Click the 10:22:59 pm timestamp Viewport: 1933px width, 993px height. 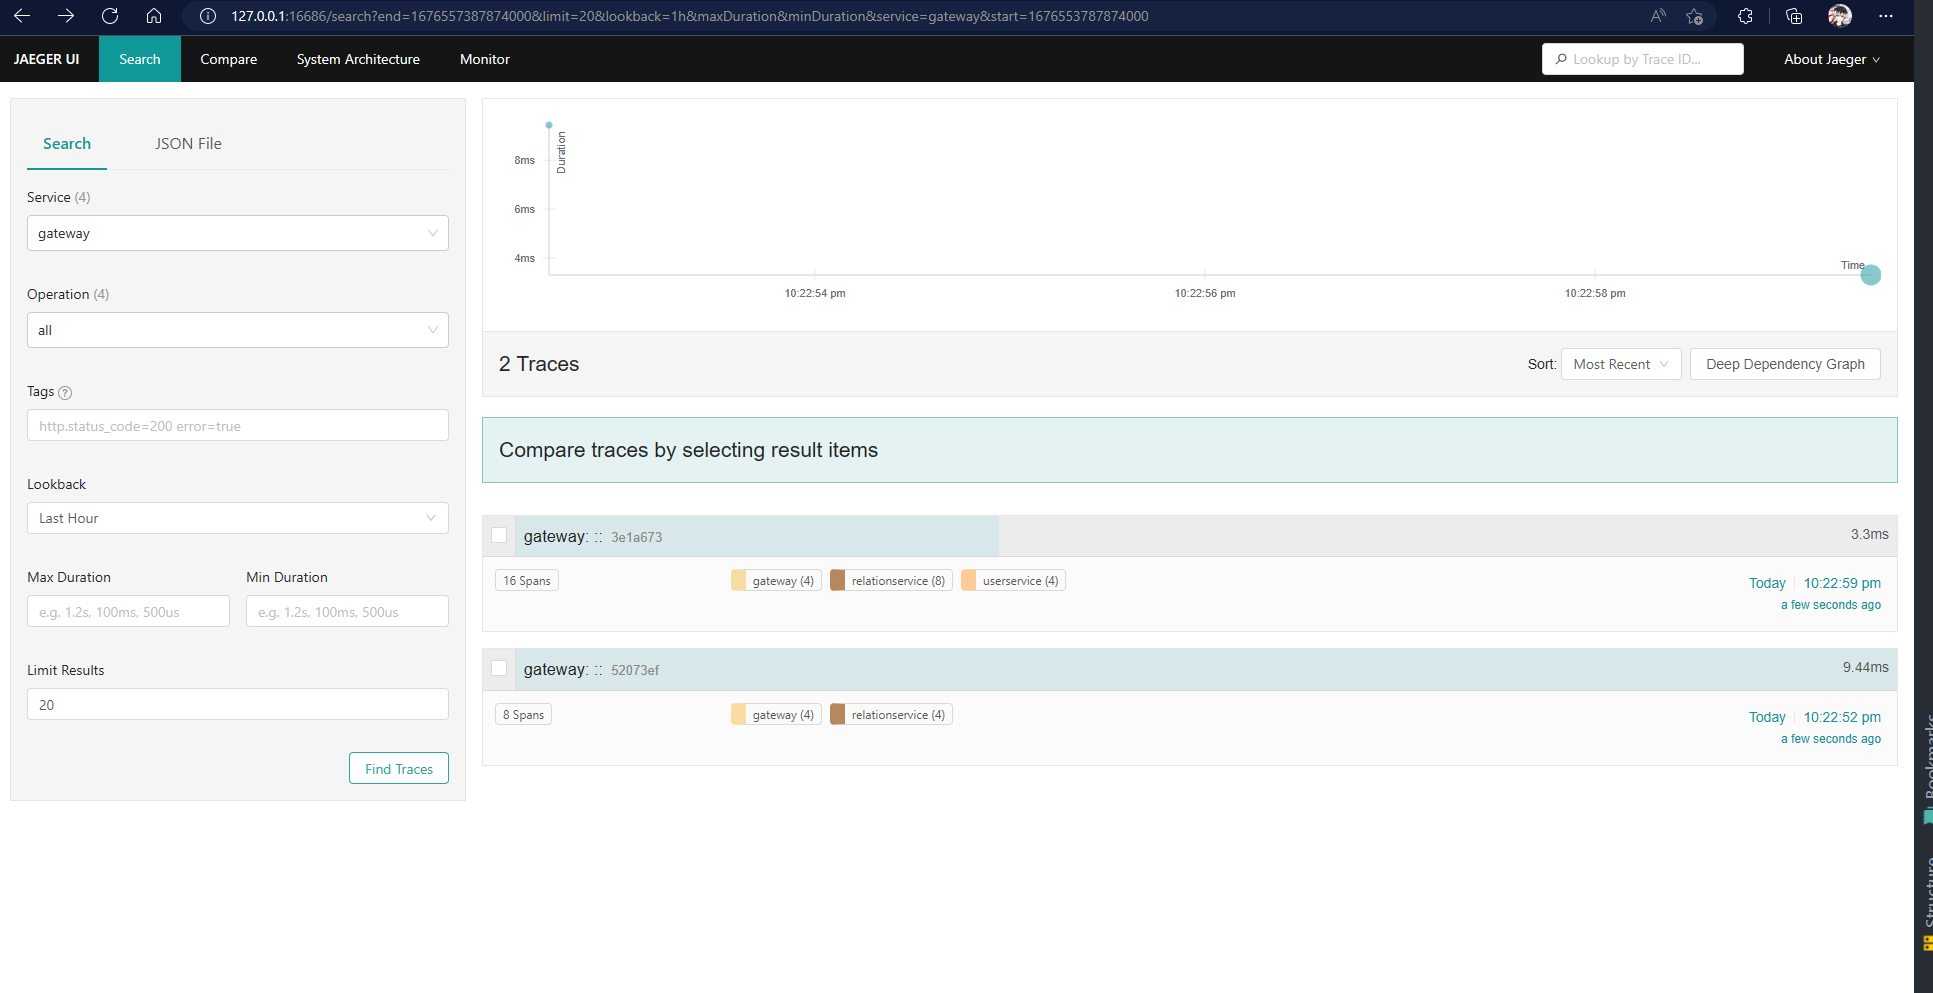[1842, 583]
